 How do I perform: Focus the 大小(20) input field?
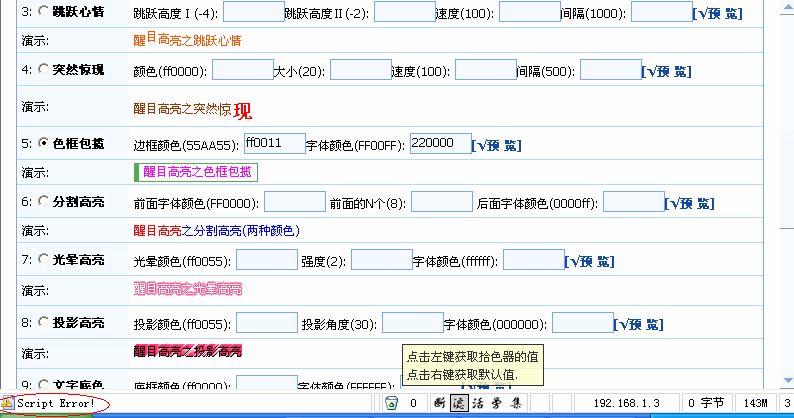361,69
